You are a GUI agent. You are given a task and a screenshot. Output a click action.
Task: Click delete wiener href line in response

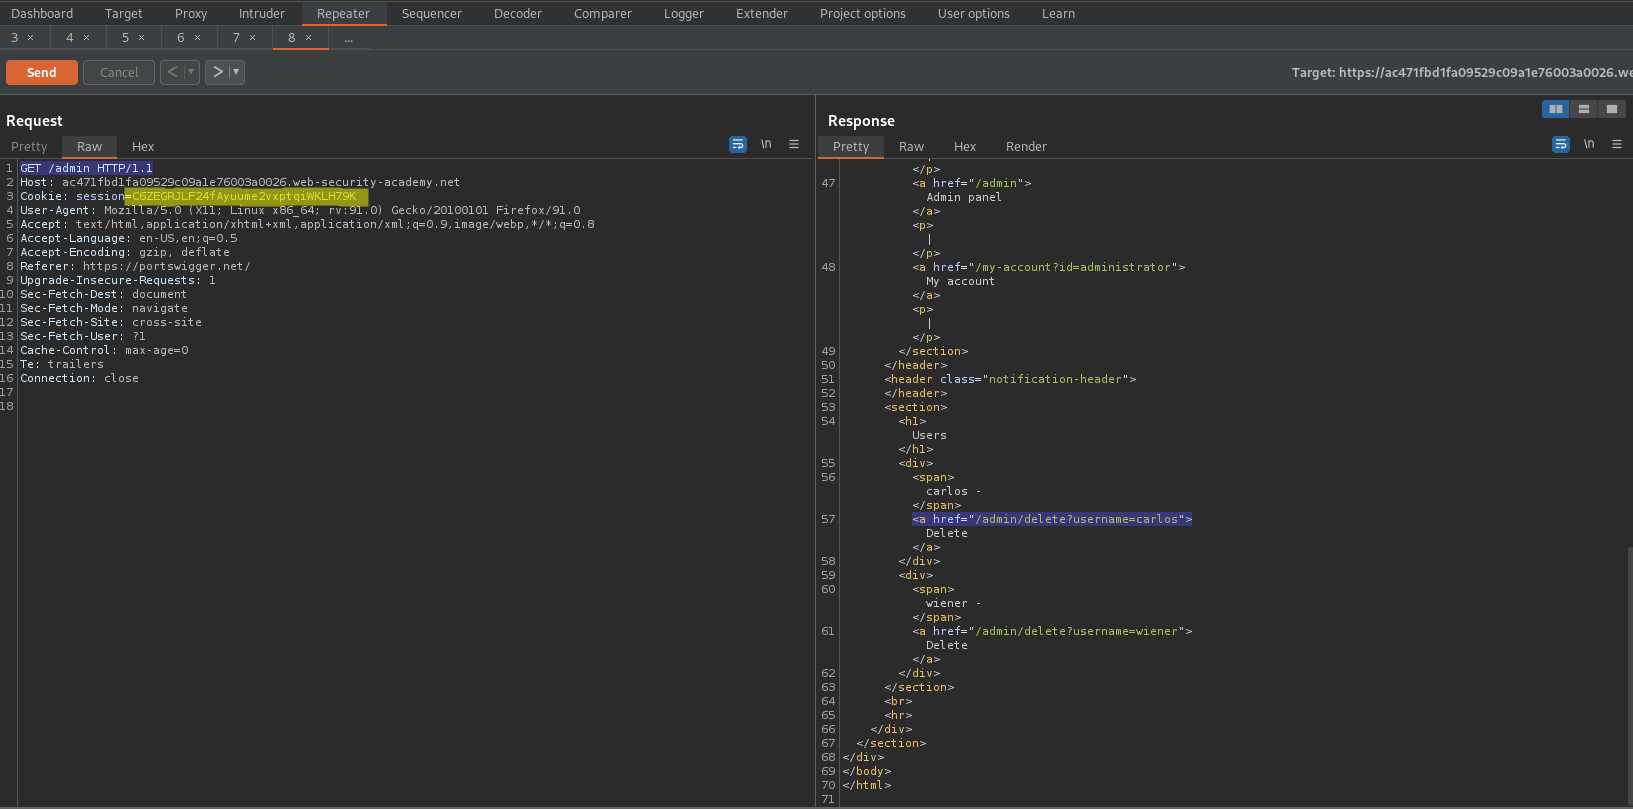[x=1052, y=631]
